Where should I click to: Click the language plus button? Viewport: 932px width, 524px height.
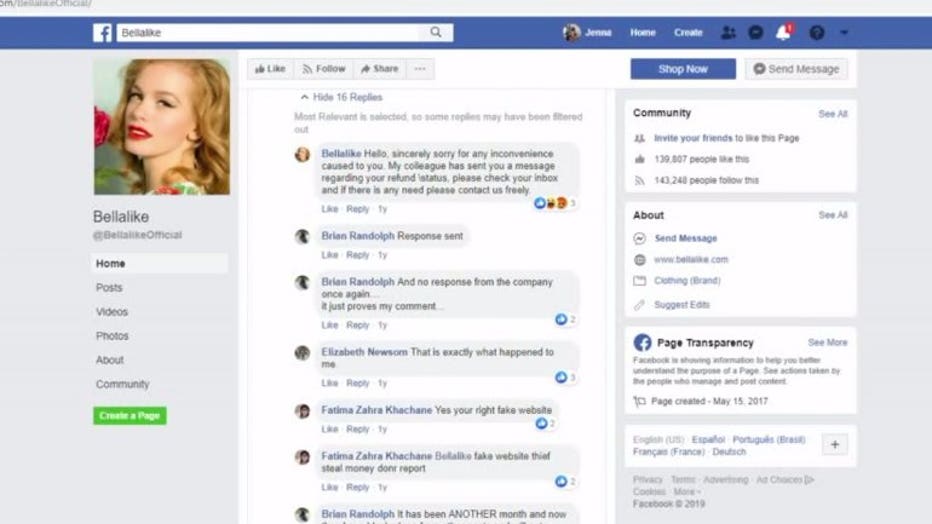tap(835, 444)
